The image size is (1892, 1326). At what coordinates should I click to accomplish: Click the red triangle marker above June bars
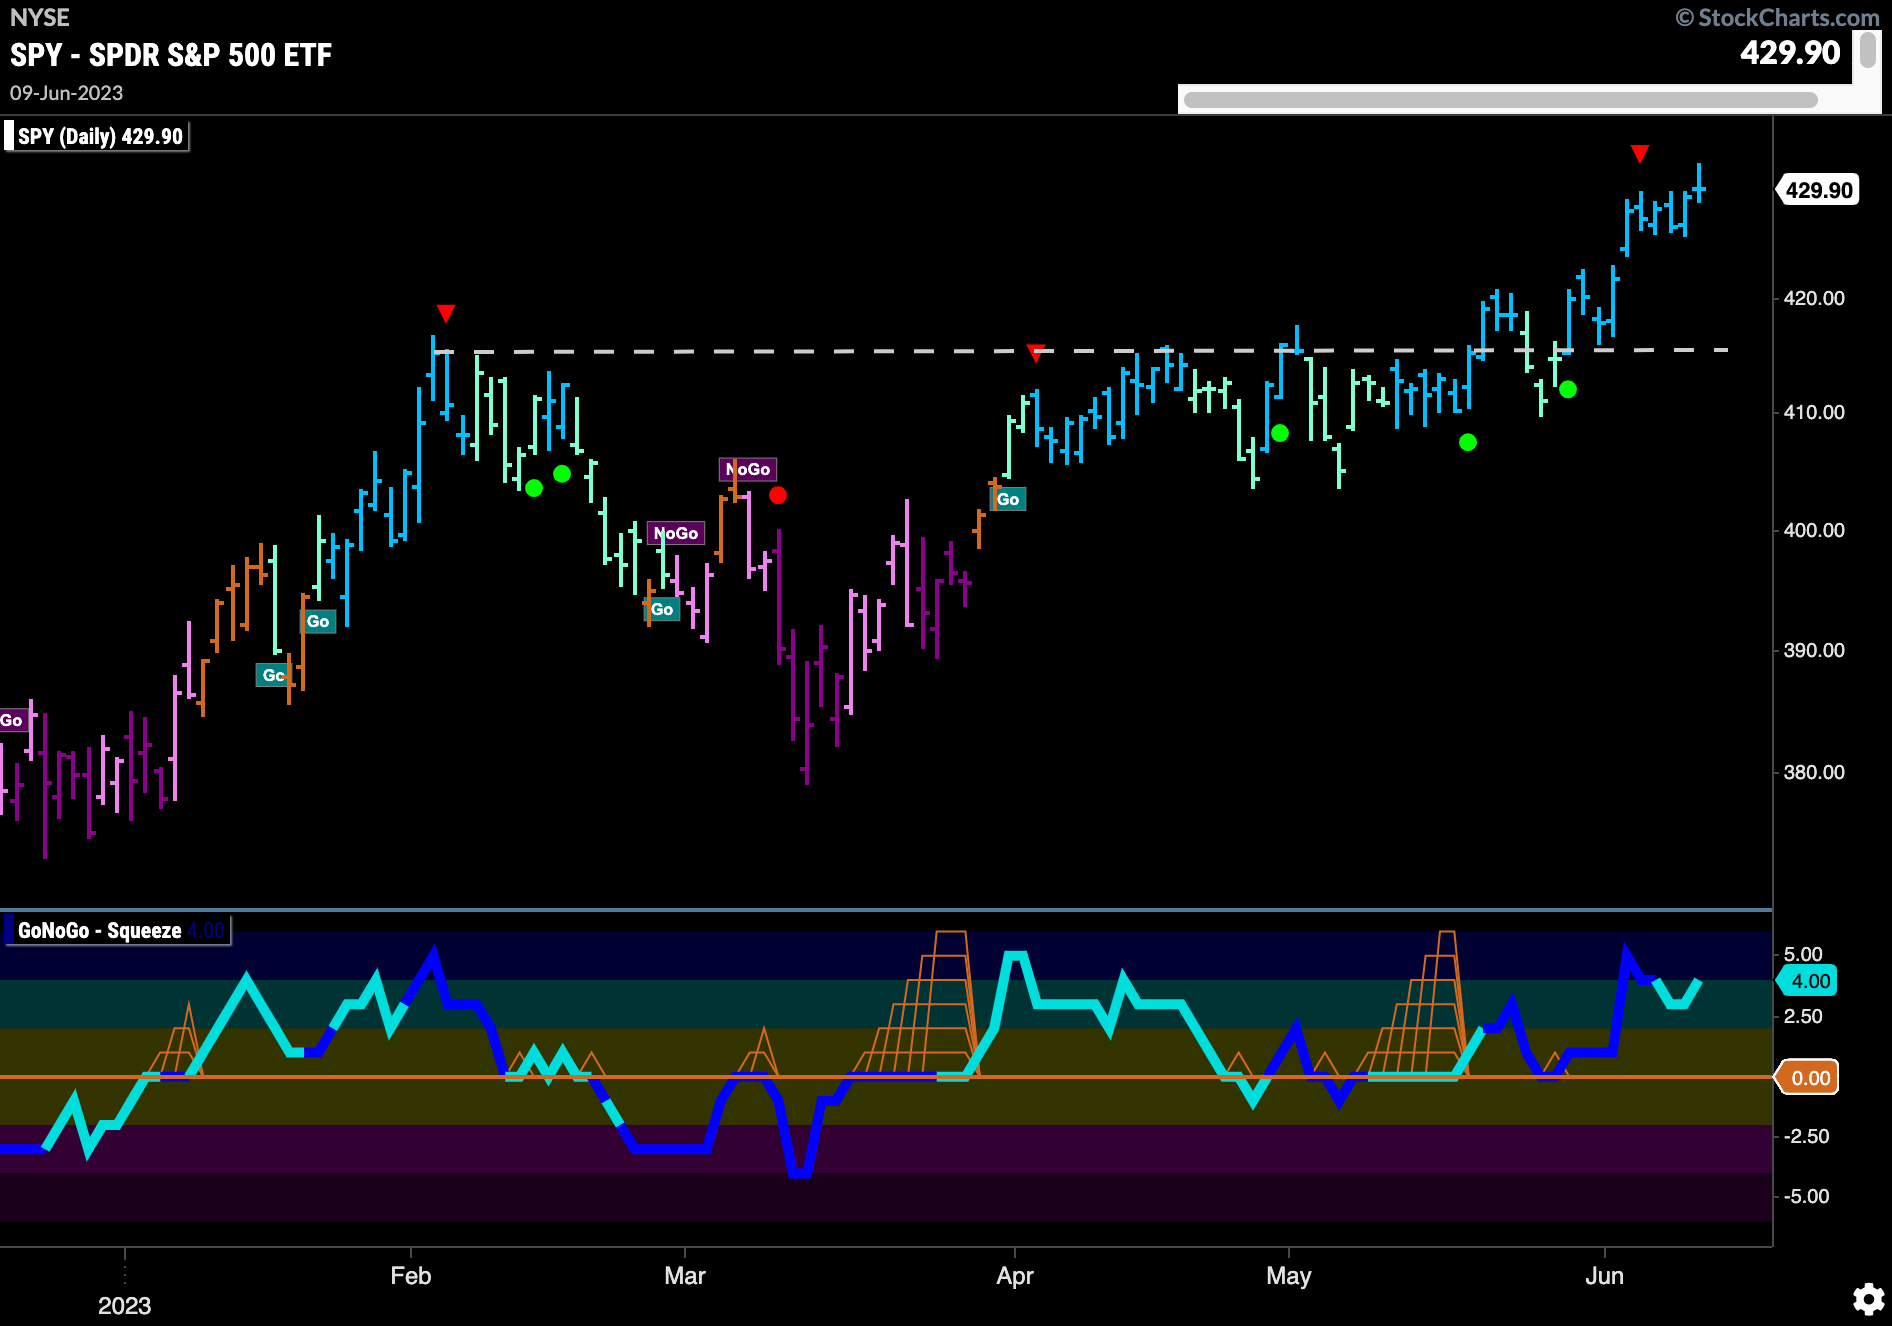coord(1640,154)
